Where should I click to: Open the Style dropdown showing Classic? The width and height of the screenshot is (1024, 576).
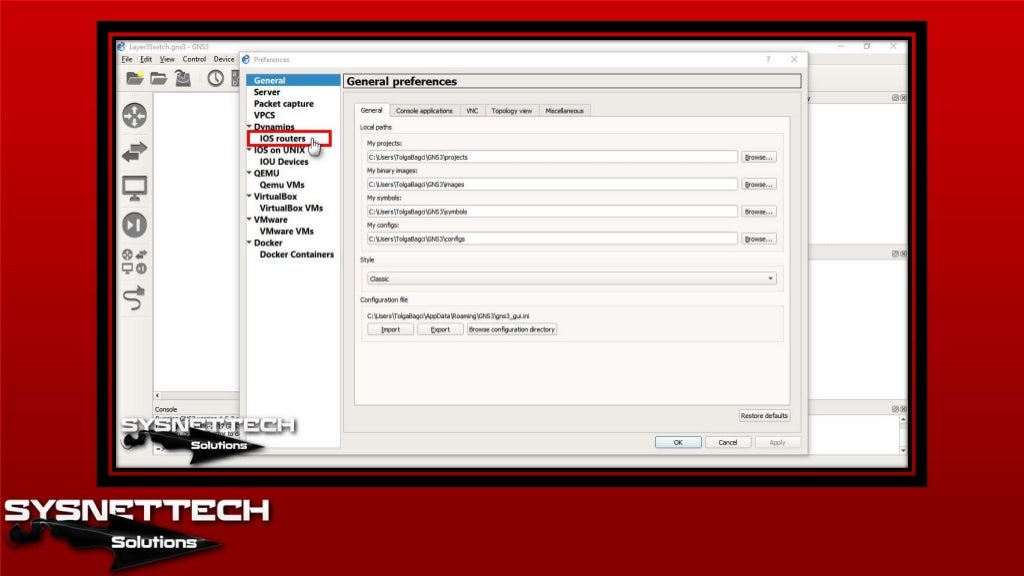[571, 279]
